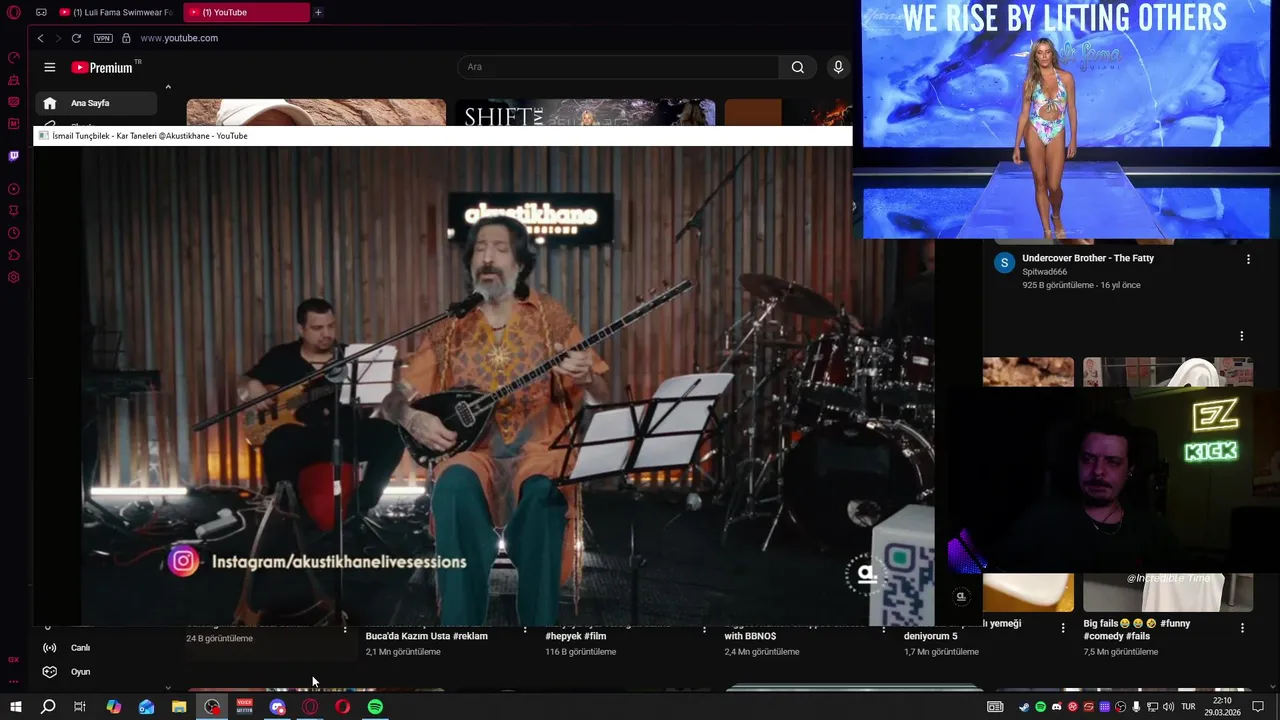Focus the YouTube 'Ara' search box

click(x=618, y=67)
